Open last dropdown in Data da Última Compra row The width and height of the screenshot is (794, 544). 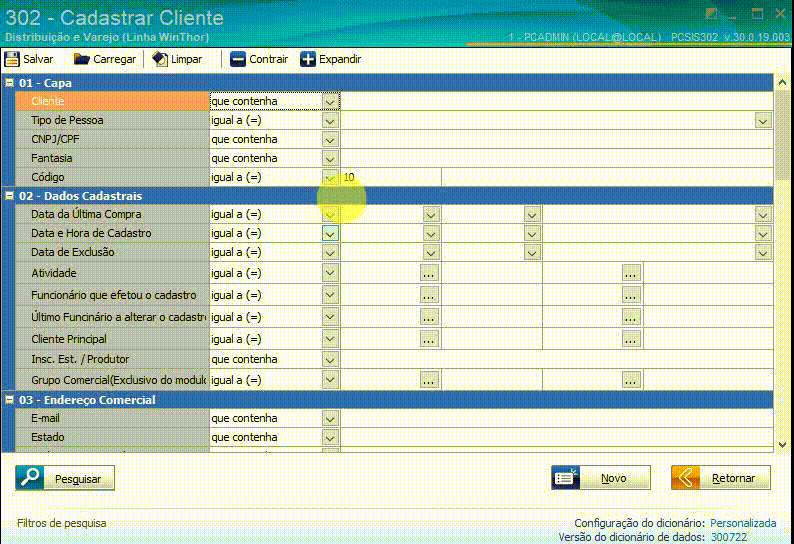[763, 215]
